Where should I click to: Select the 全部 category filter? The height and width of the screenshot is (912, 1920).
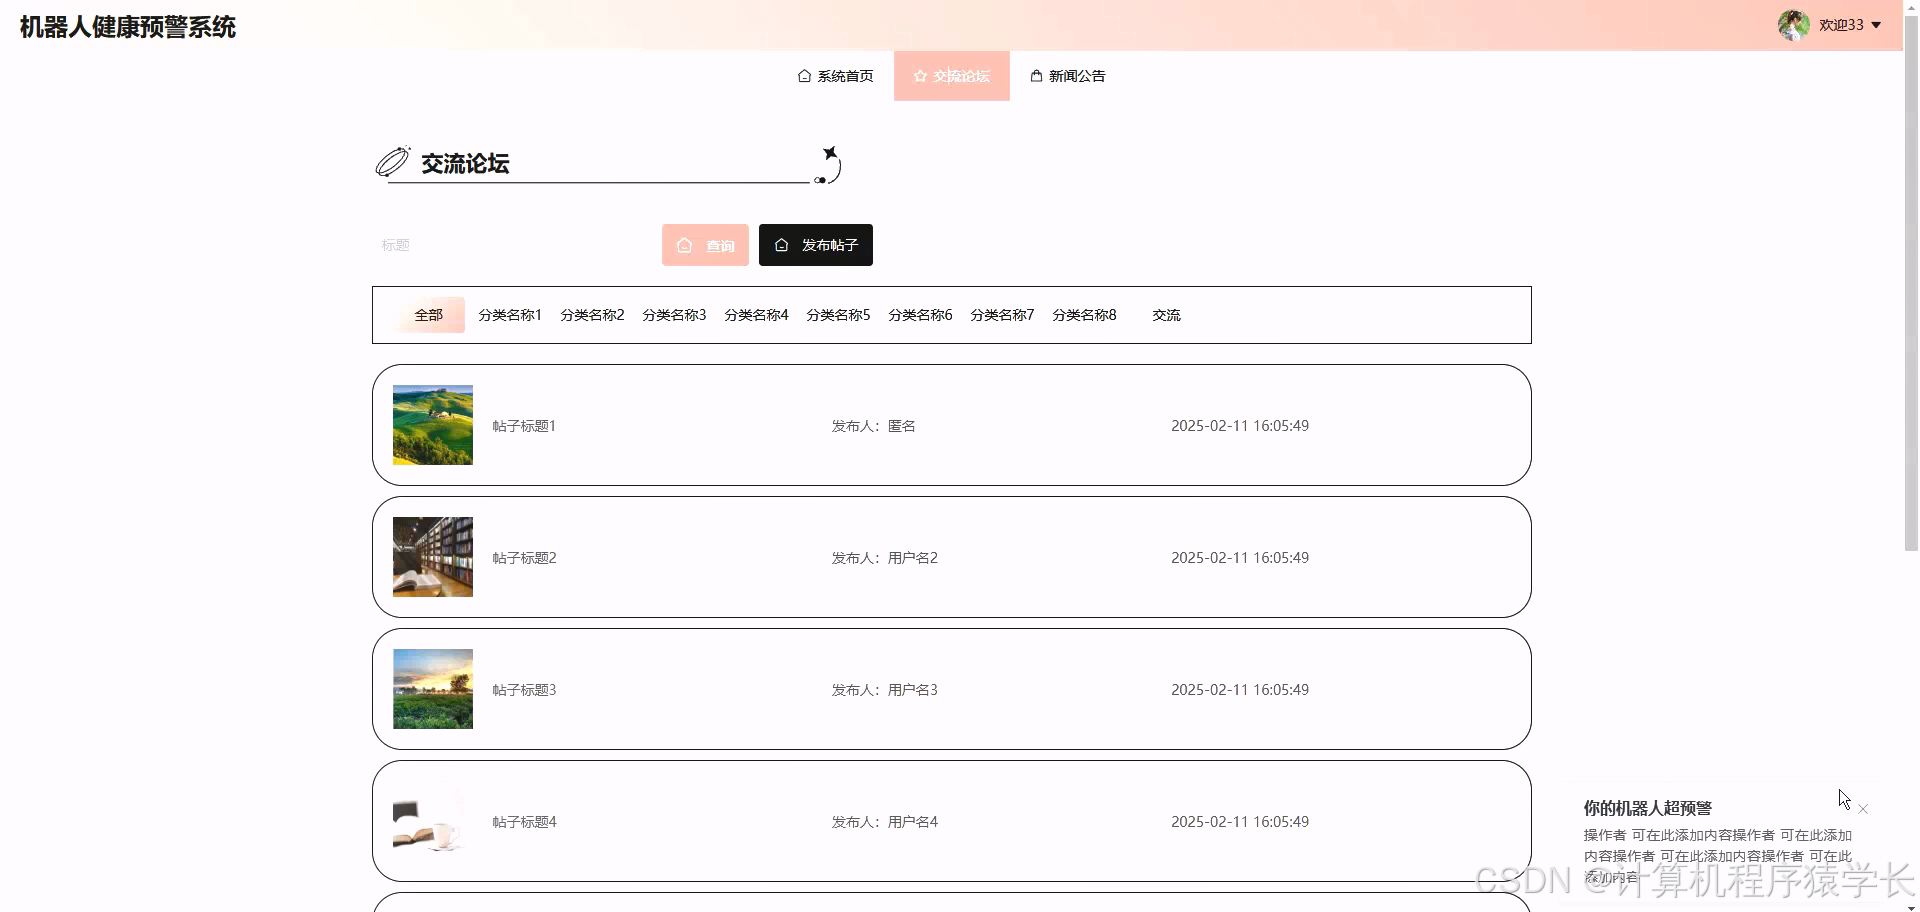pos(429,314)
